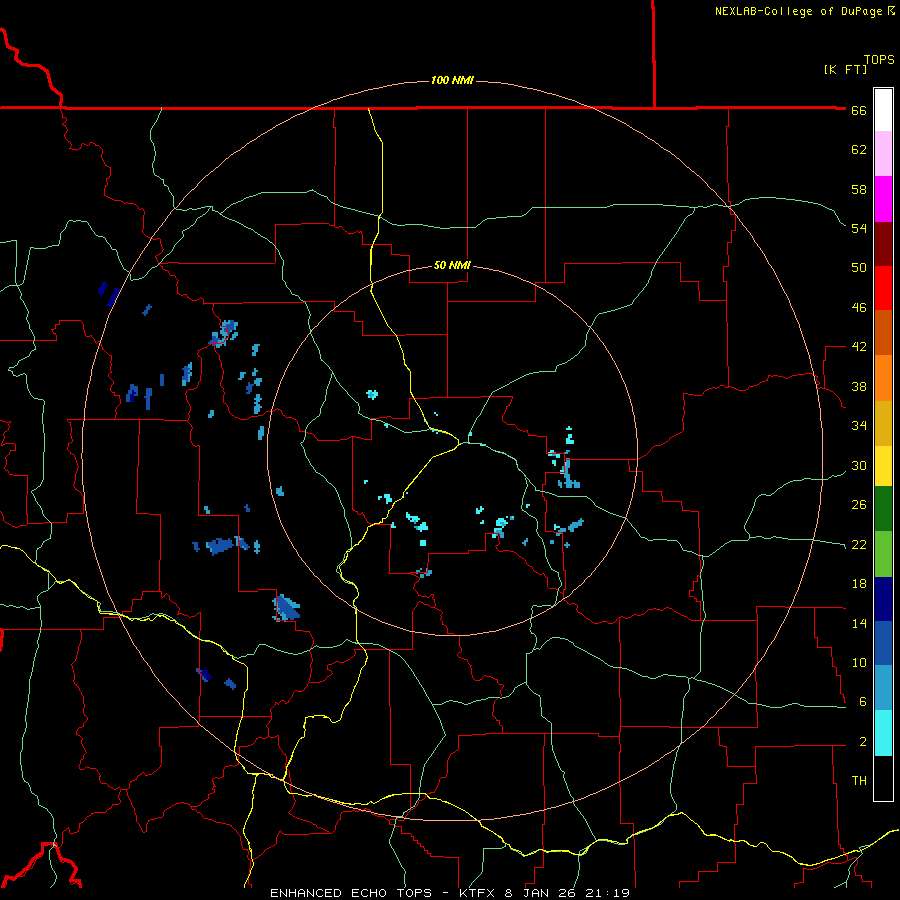Click the legend value "6"
900x900 pixels.
(863, 702)
